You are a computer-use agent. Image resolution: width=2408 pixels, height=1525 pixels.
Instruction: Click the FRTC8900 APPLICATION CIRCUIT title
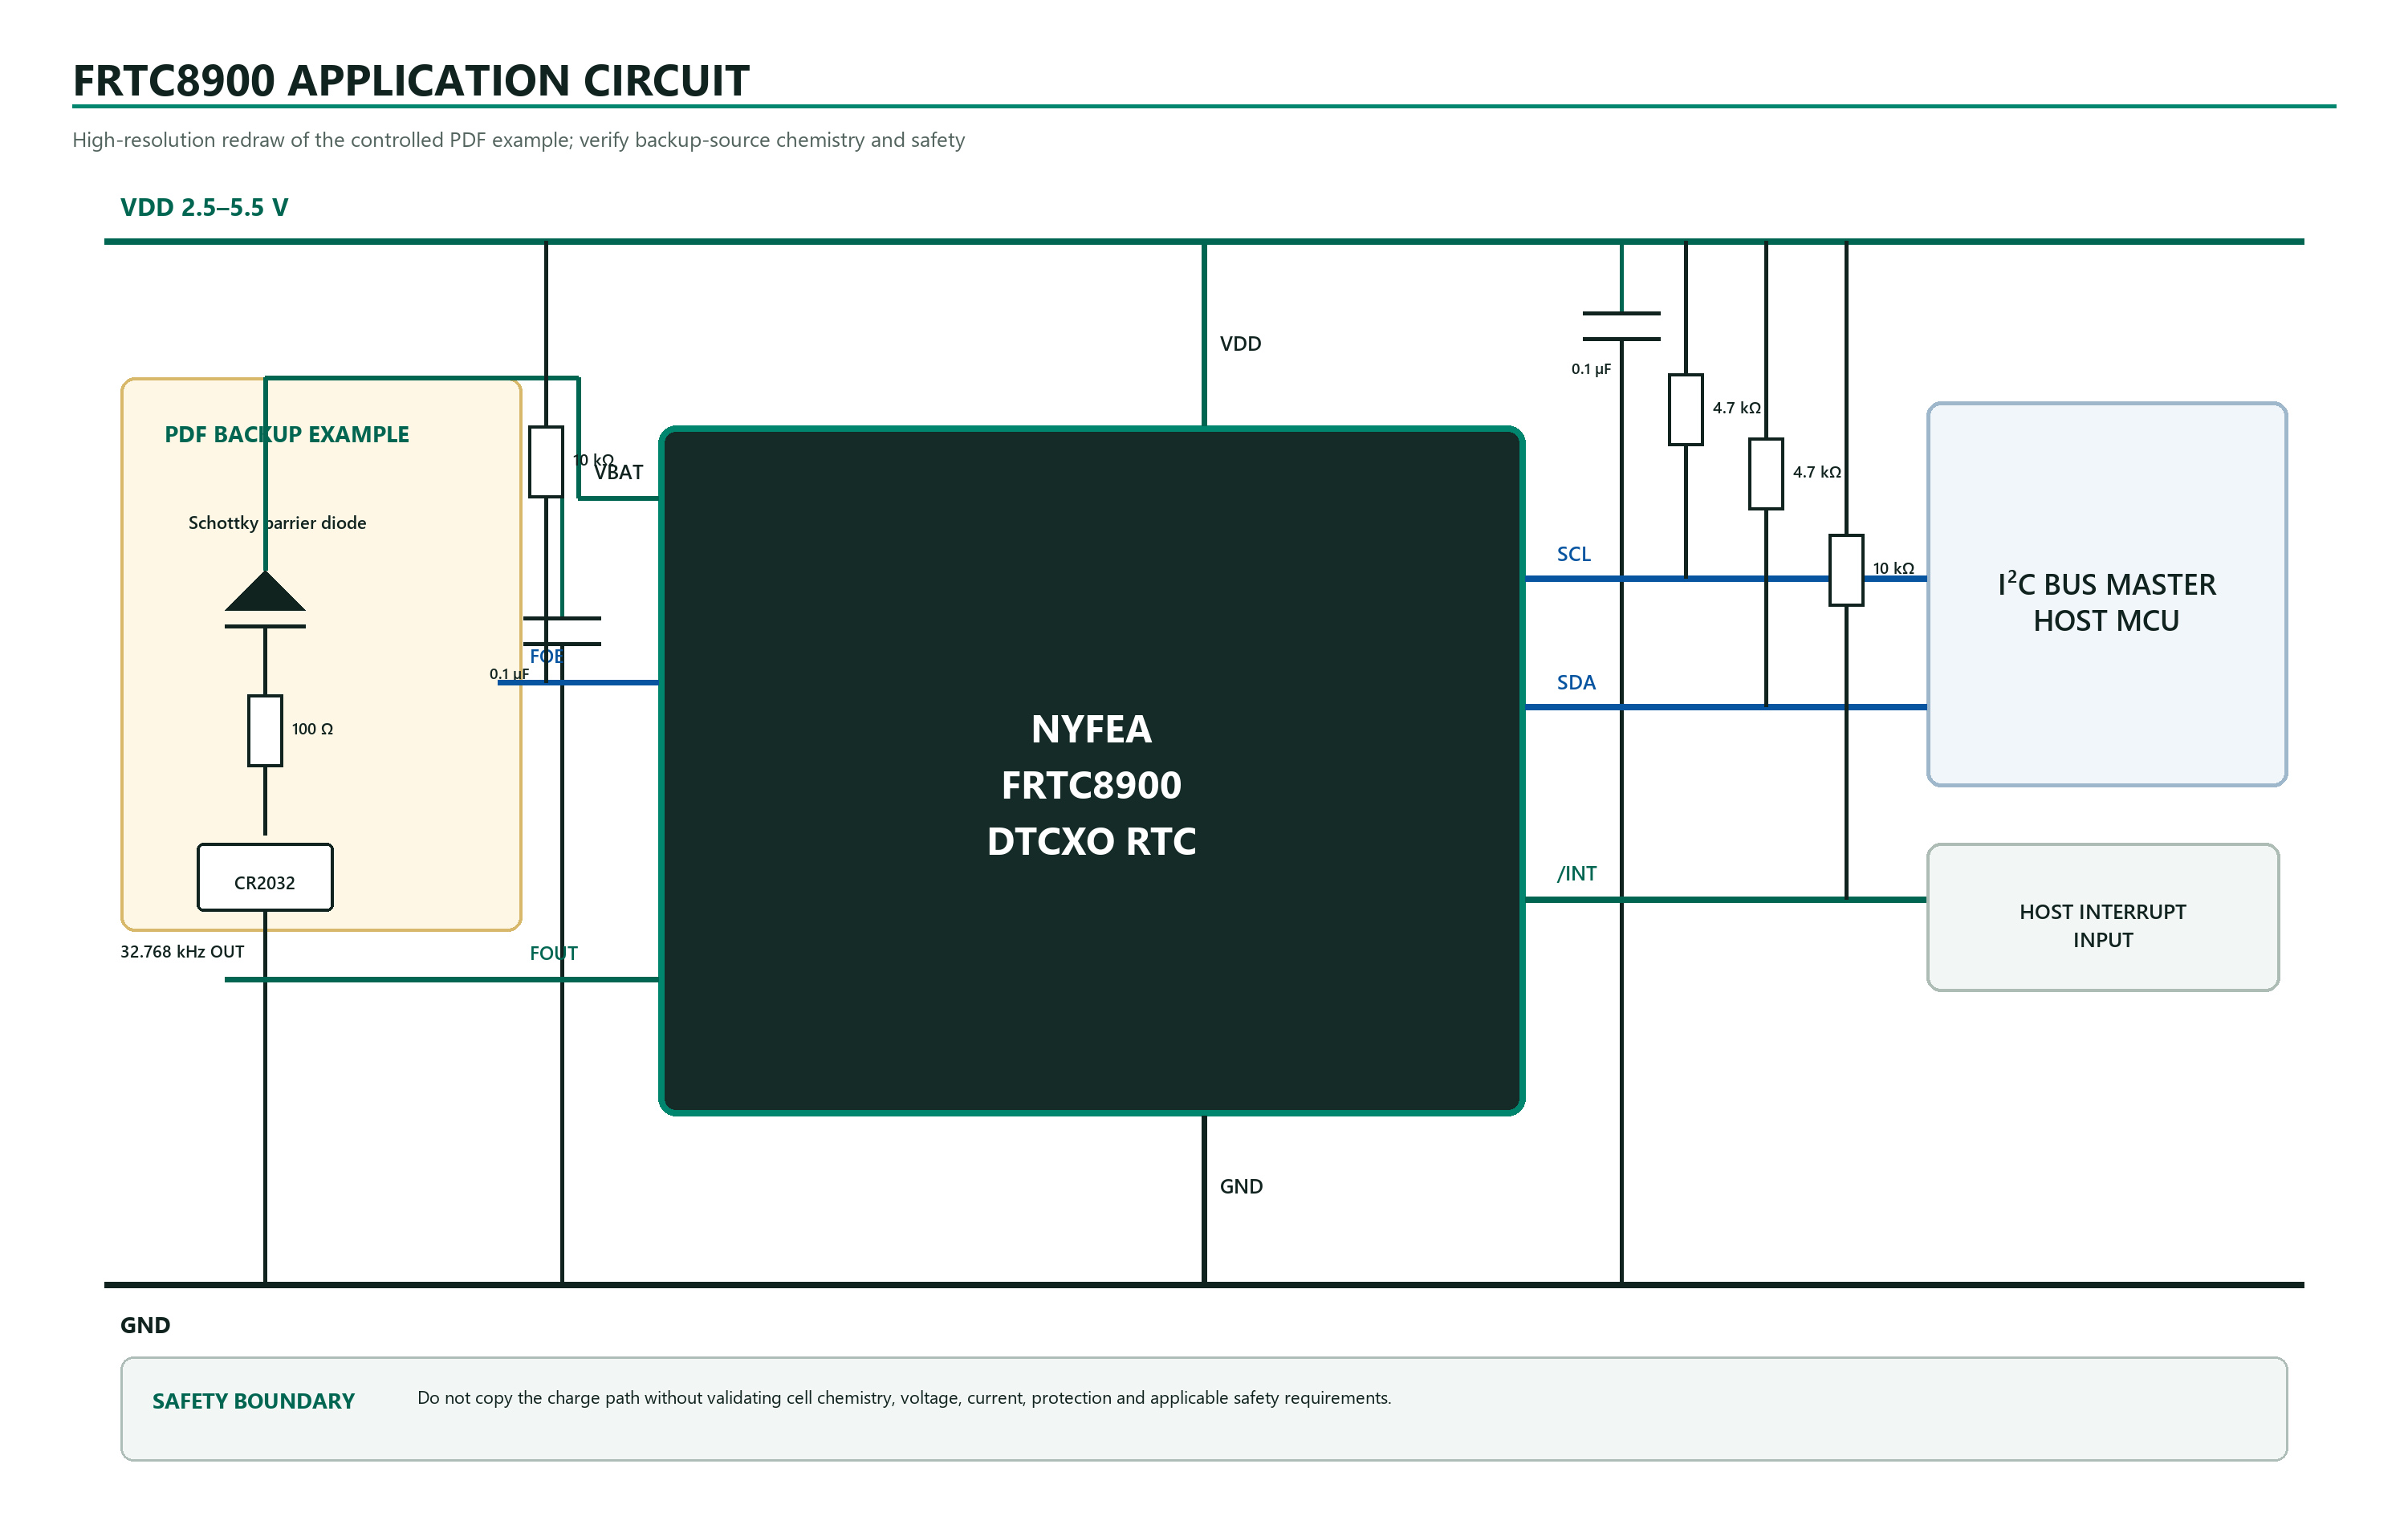point(411,81)
